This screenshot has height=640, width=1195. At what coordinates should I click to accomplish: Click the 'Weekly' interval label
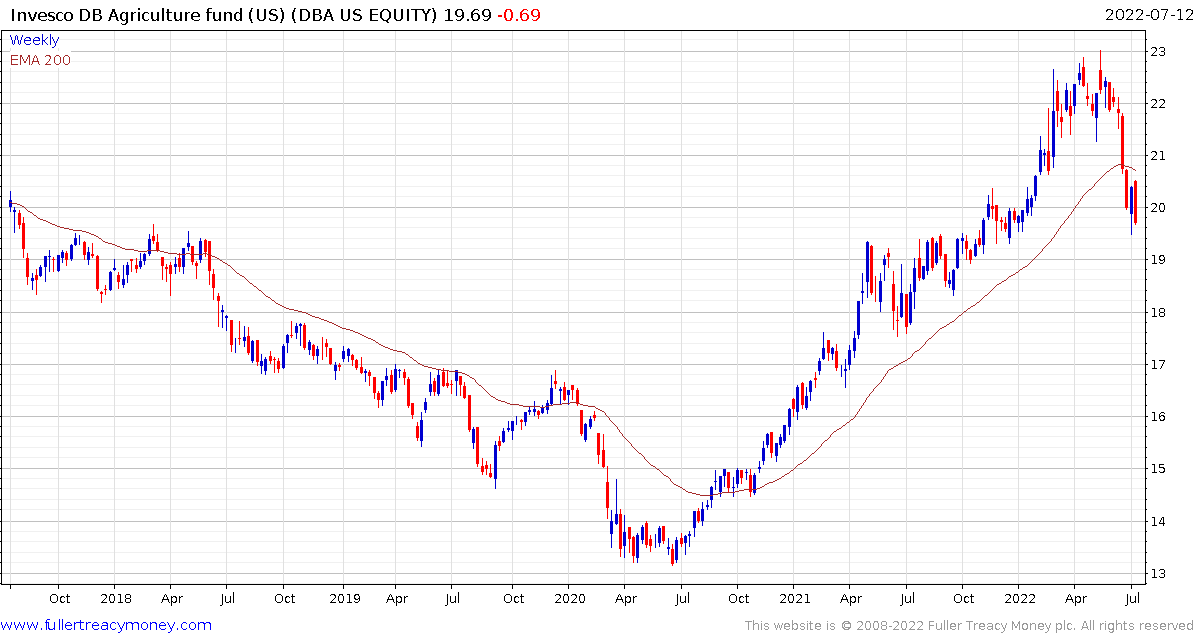click(x=34, y=41)
